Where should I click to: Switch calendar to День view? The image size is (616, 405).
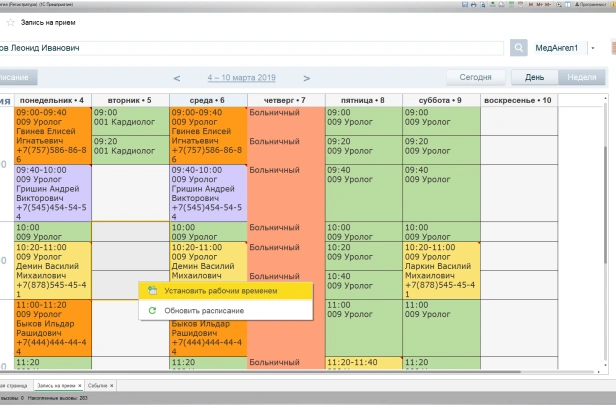[534, 77]
